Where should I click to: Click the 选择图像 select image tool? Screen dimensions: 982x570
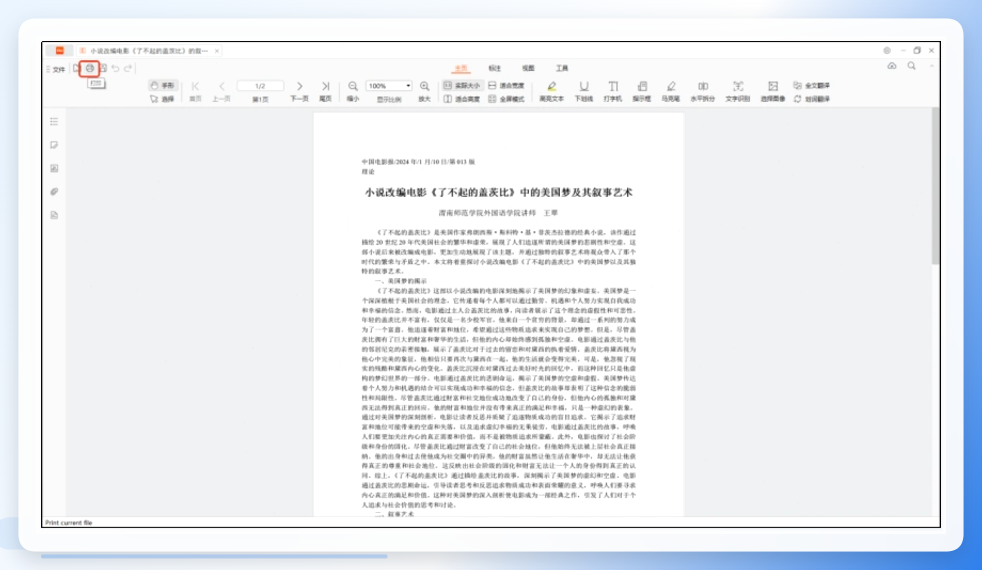click(773, 91)
